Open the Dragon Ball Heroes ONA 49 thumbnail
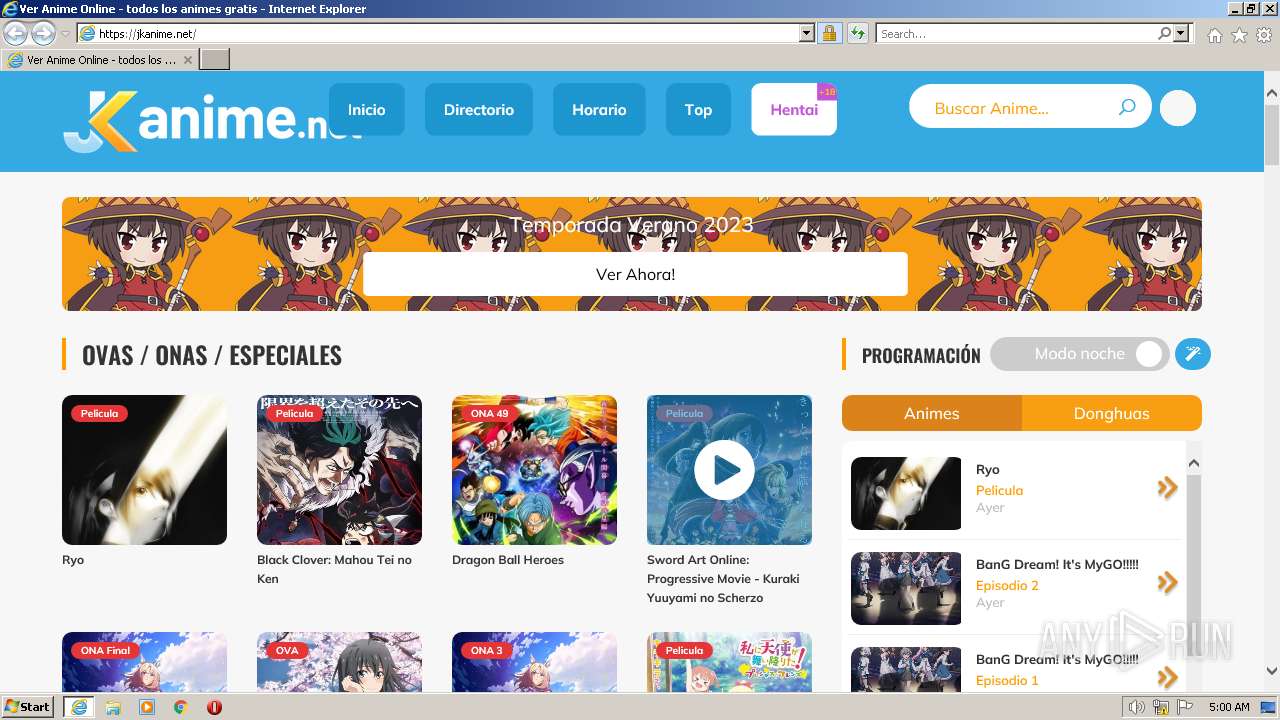This screenshot has width=1280, height=720. pyautogui.click(x=534, y=470)
